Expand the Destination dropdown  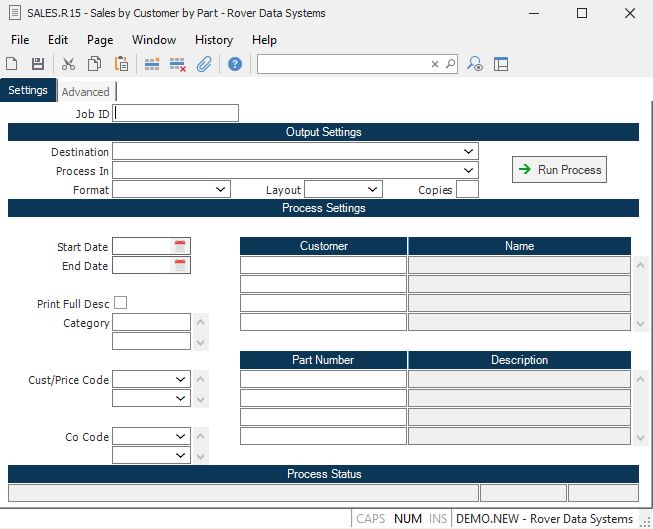(x=469, y=152)
